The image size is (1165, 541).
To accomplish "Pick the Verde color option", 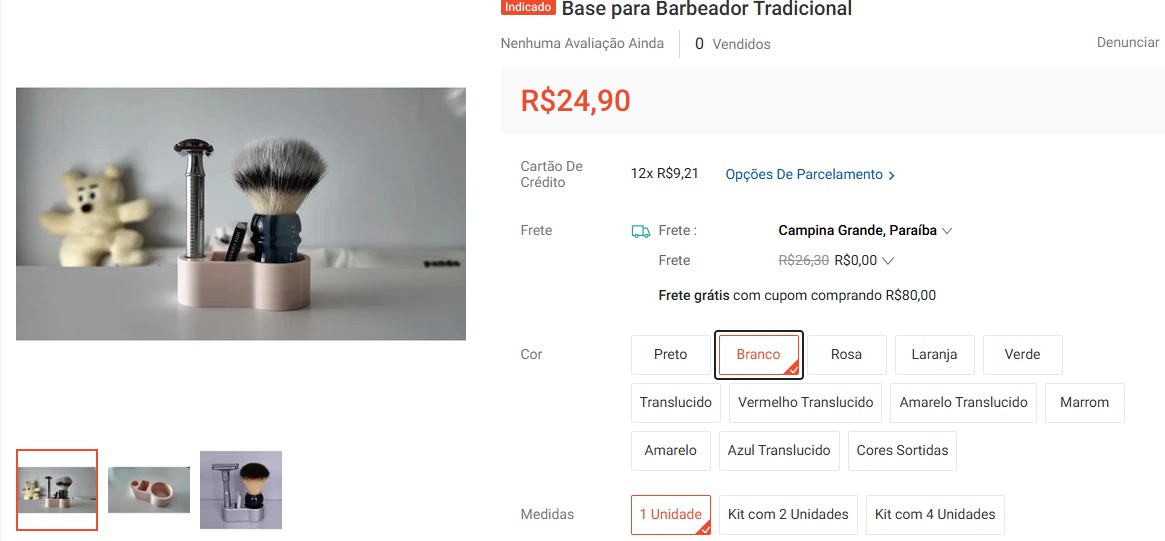I will [x=1022, y=354].
